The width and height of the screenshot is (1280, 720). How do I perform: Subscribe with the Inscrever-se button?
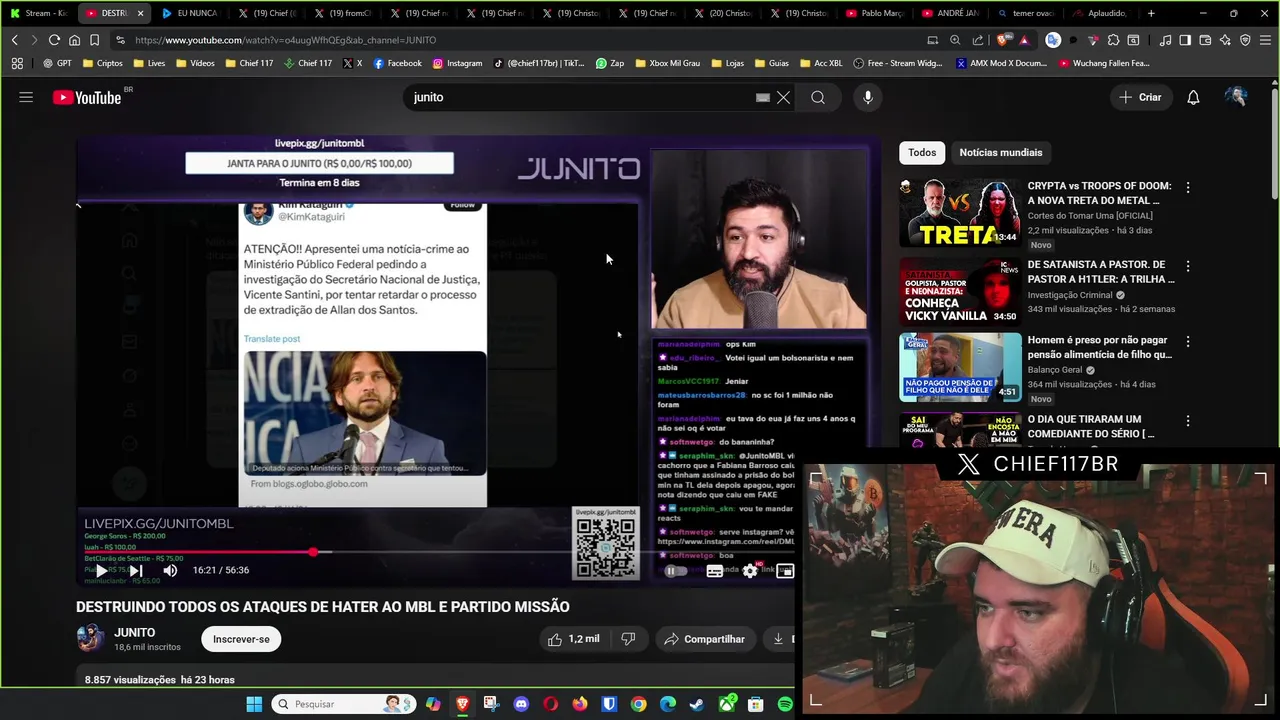(241, 639)
